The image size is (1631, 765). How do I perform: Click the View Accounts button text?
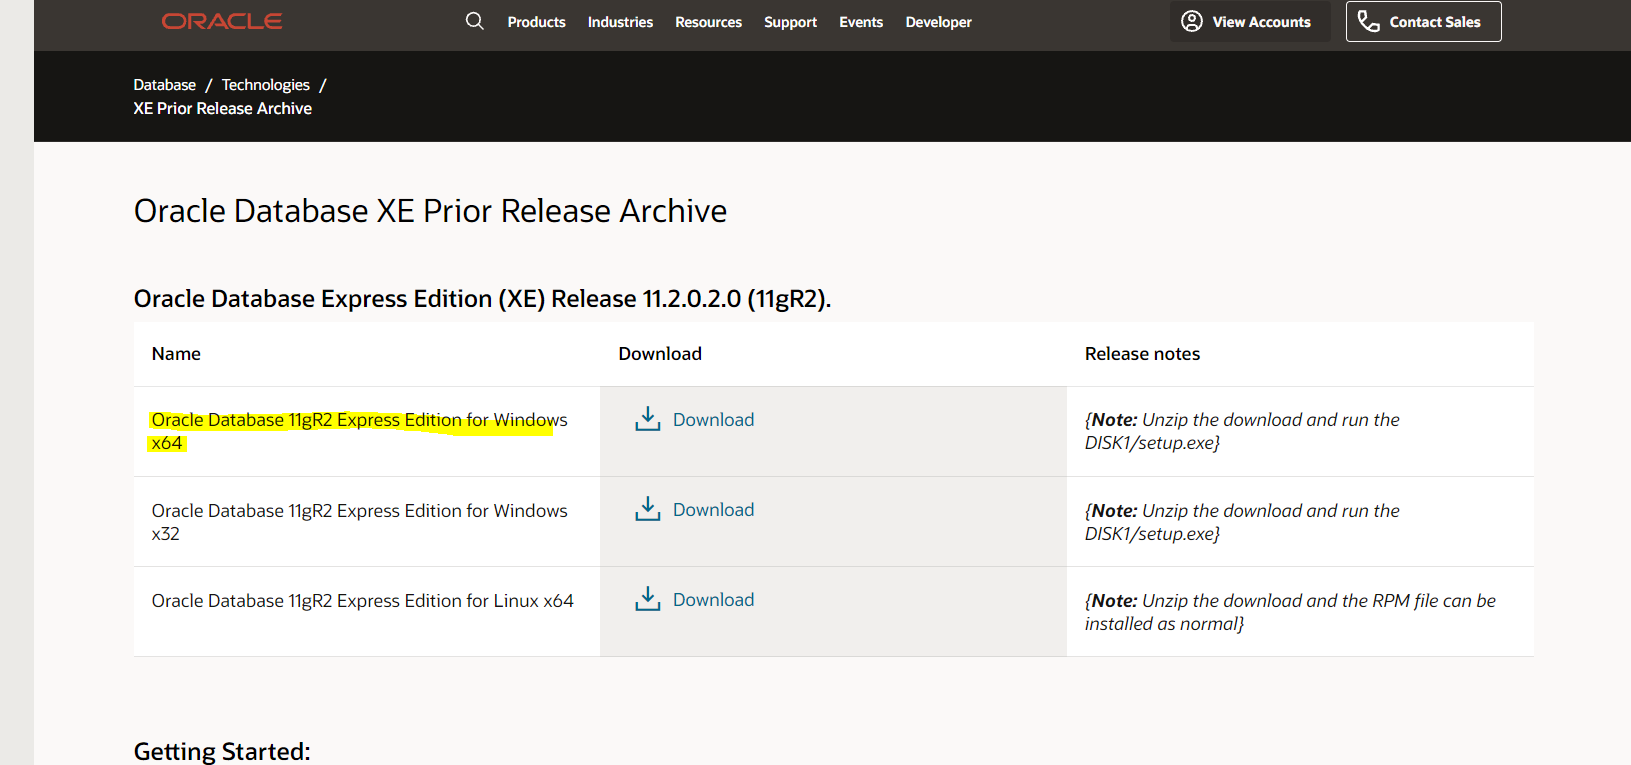tap(1261, 22)
